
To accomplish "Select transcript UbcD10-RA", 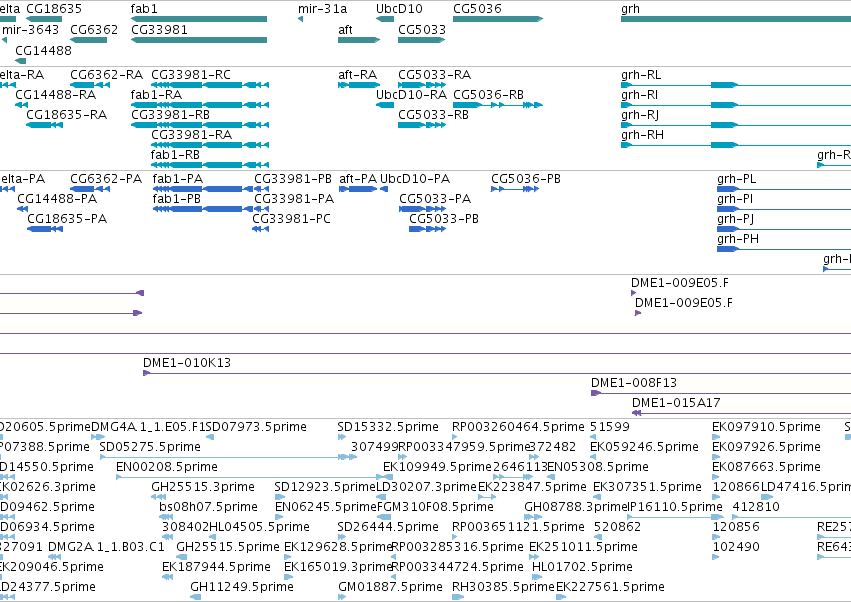I will (x=385, y=105).
